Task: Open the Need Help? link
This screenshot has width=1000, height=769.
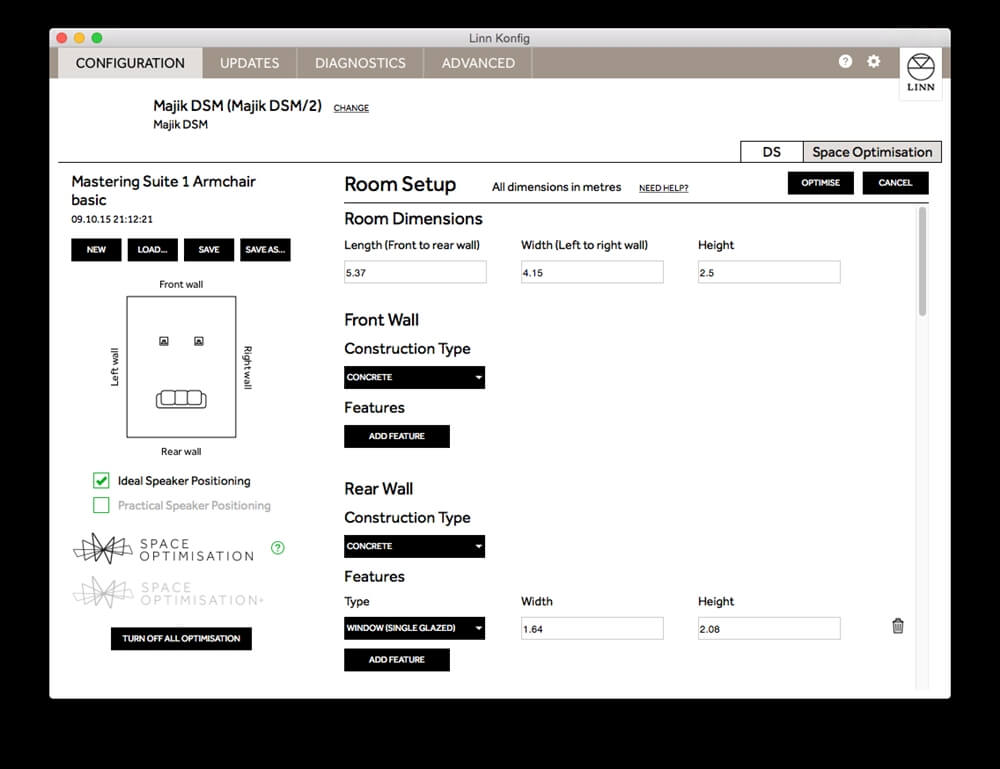Action: point(663,188)
